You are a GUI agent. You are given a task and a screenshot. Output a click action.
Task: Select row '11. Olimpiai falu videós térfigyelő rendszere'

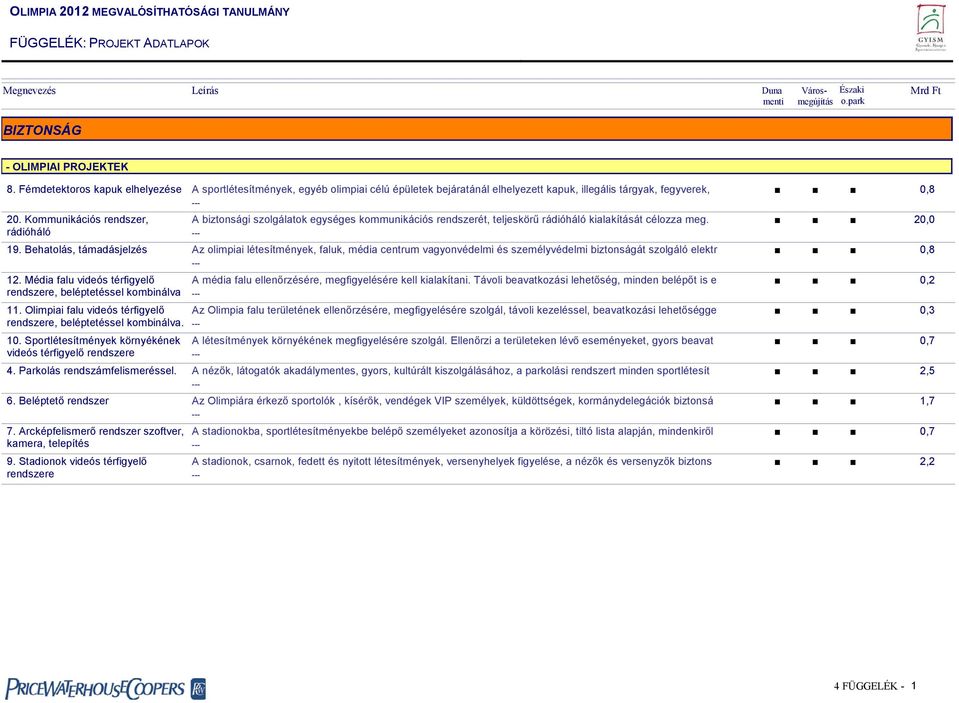pyautogui.click(x=477, y=316)
